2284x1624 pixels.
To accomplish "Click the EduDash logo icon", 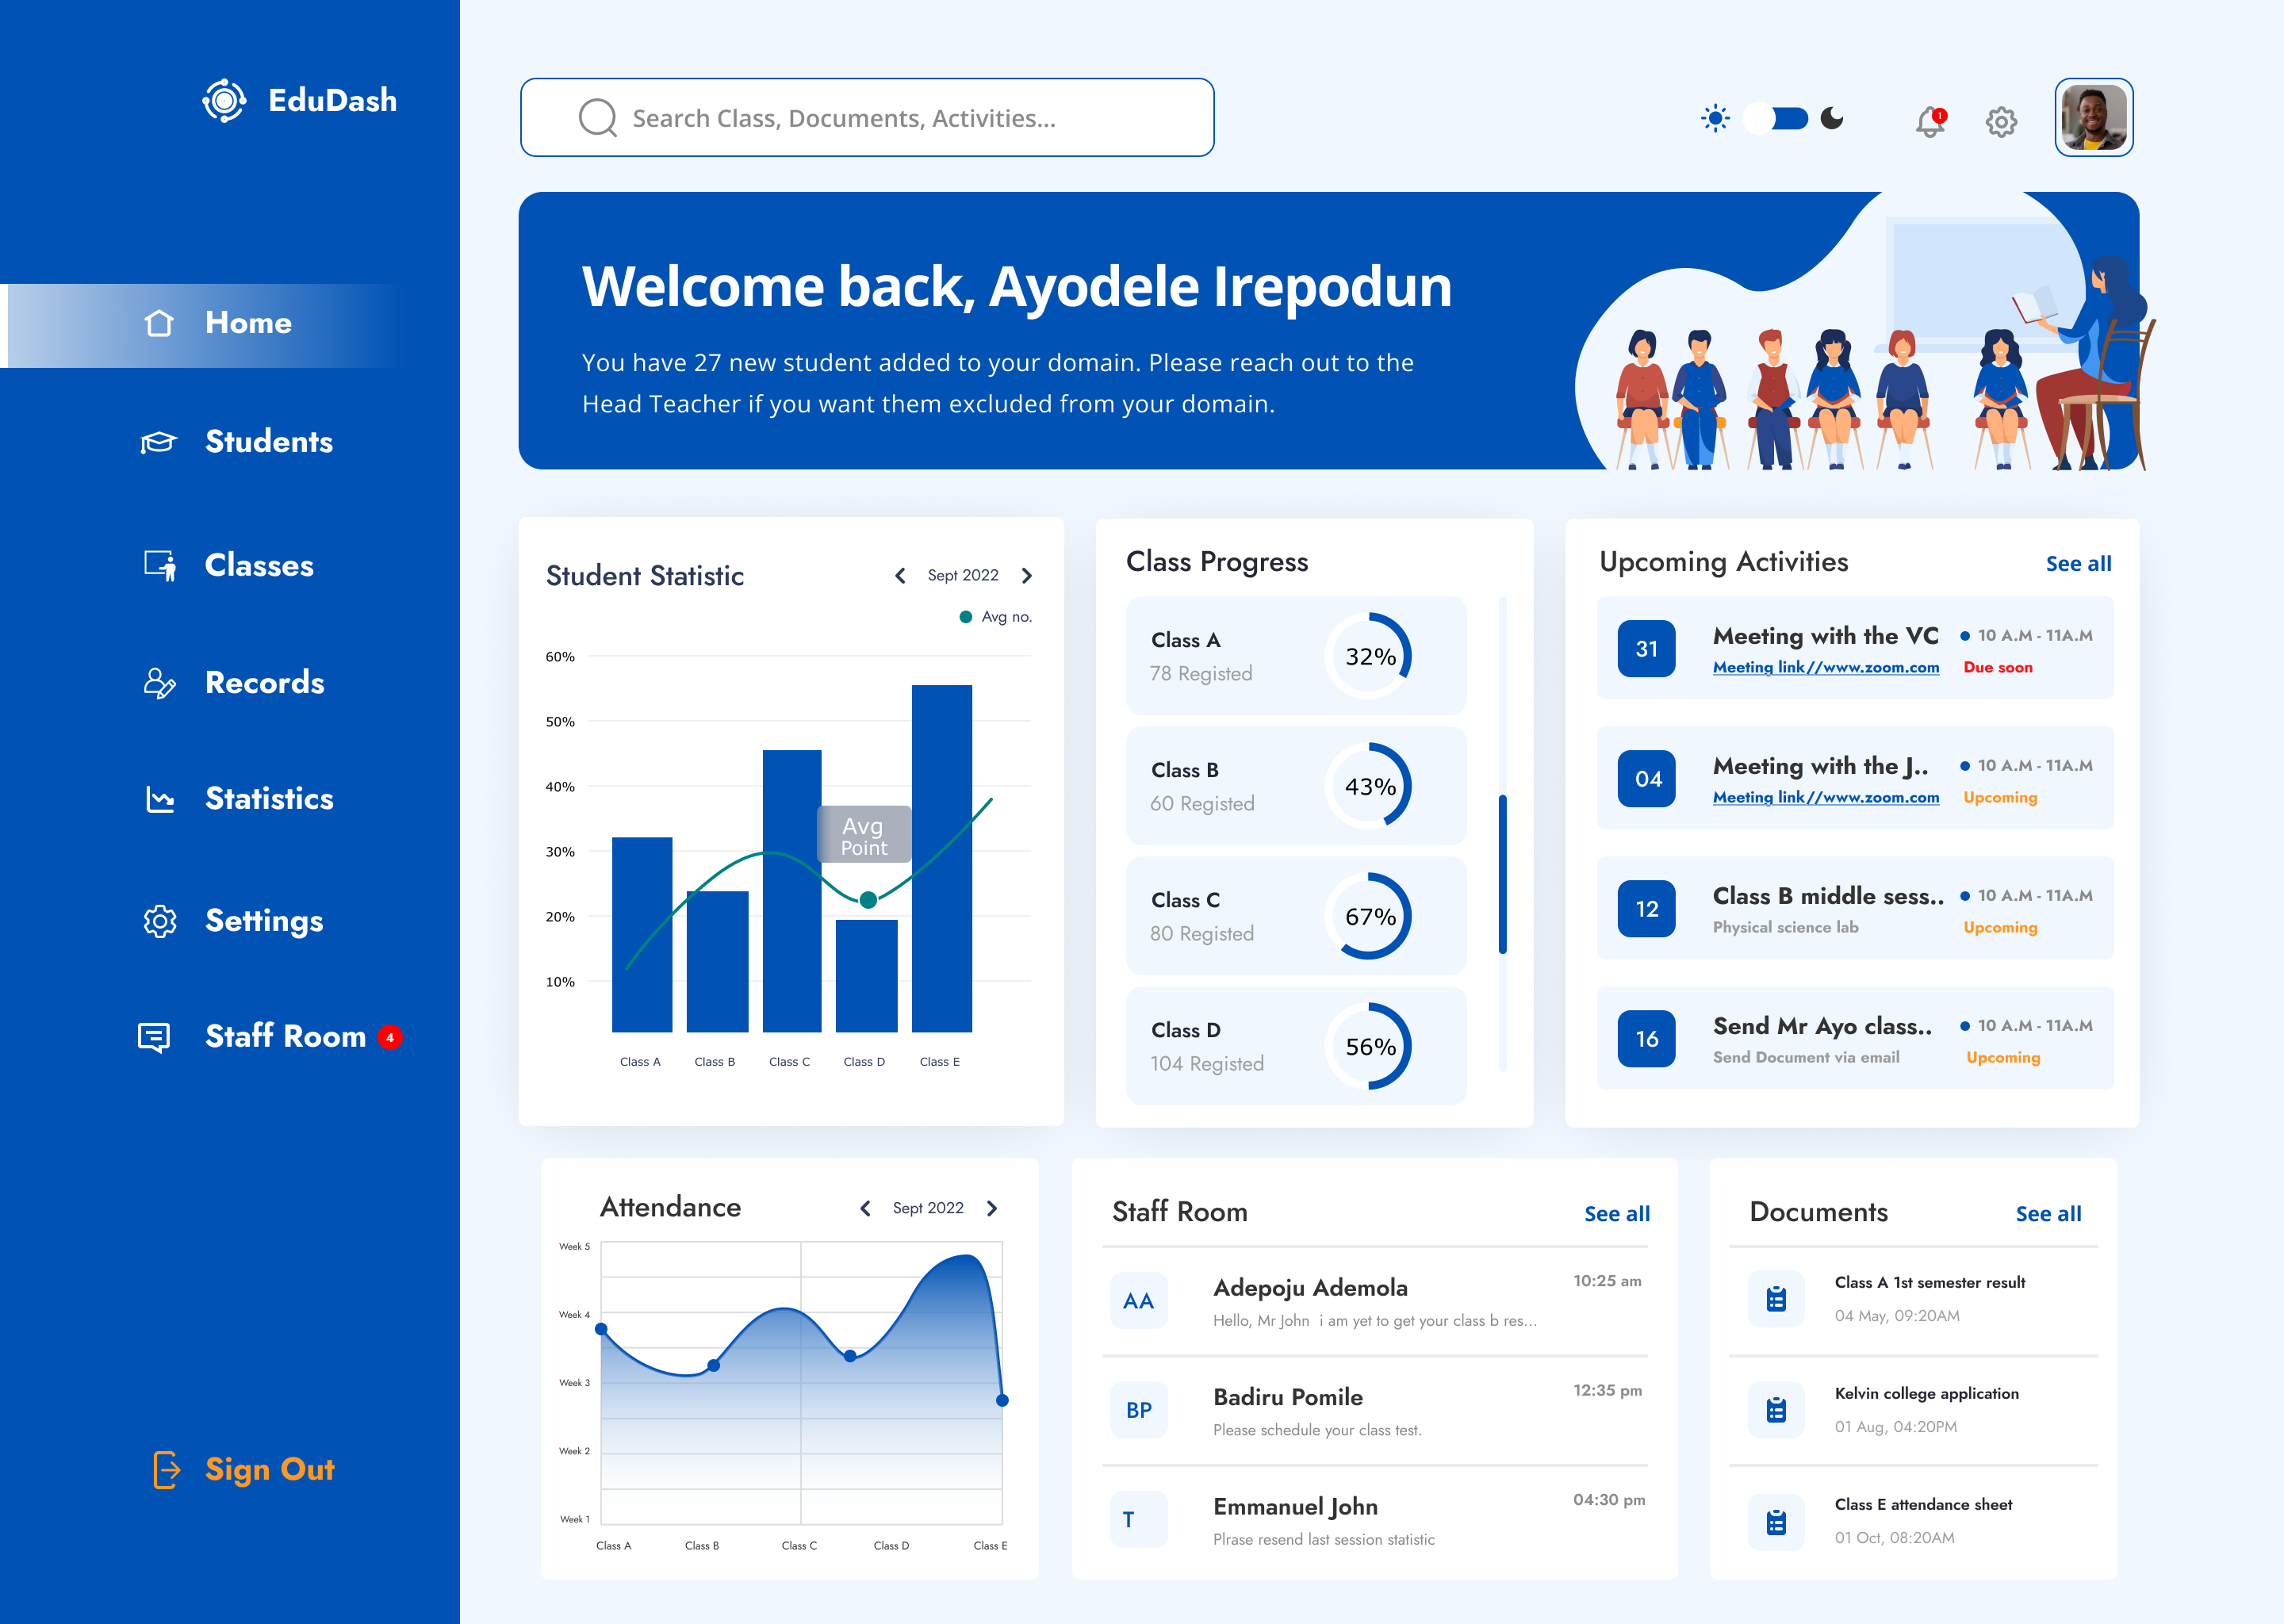I will 224,100.
